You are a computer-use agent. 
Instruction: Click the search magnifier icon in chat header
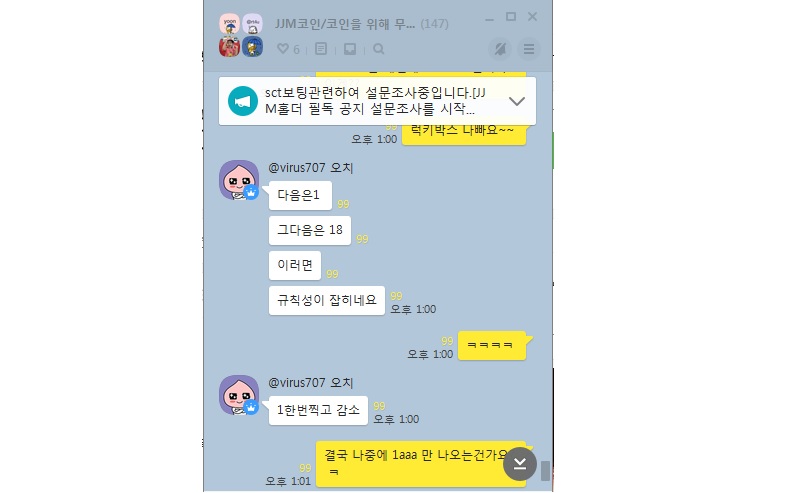[x=379, y=49]
